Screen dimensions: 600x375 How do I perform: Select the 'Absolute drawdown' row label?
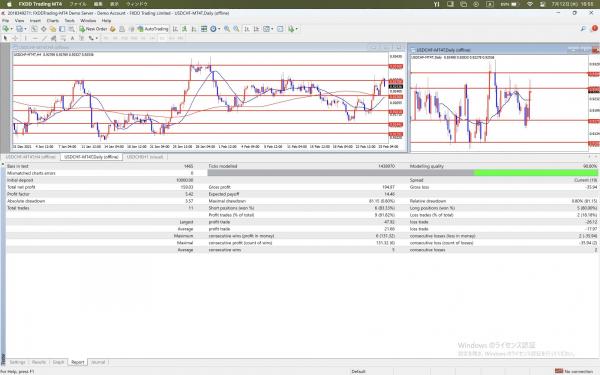coord(26,201)
